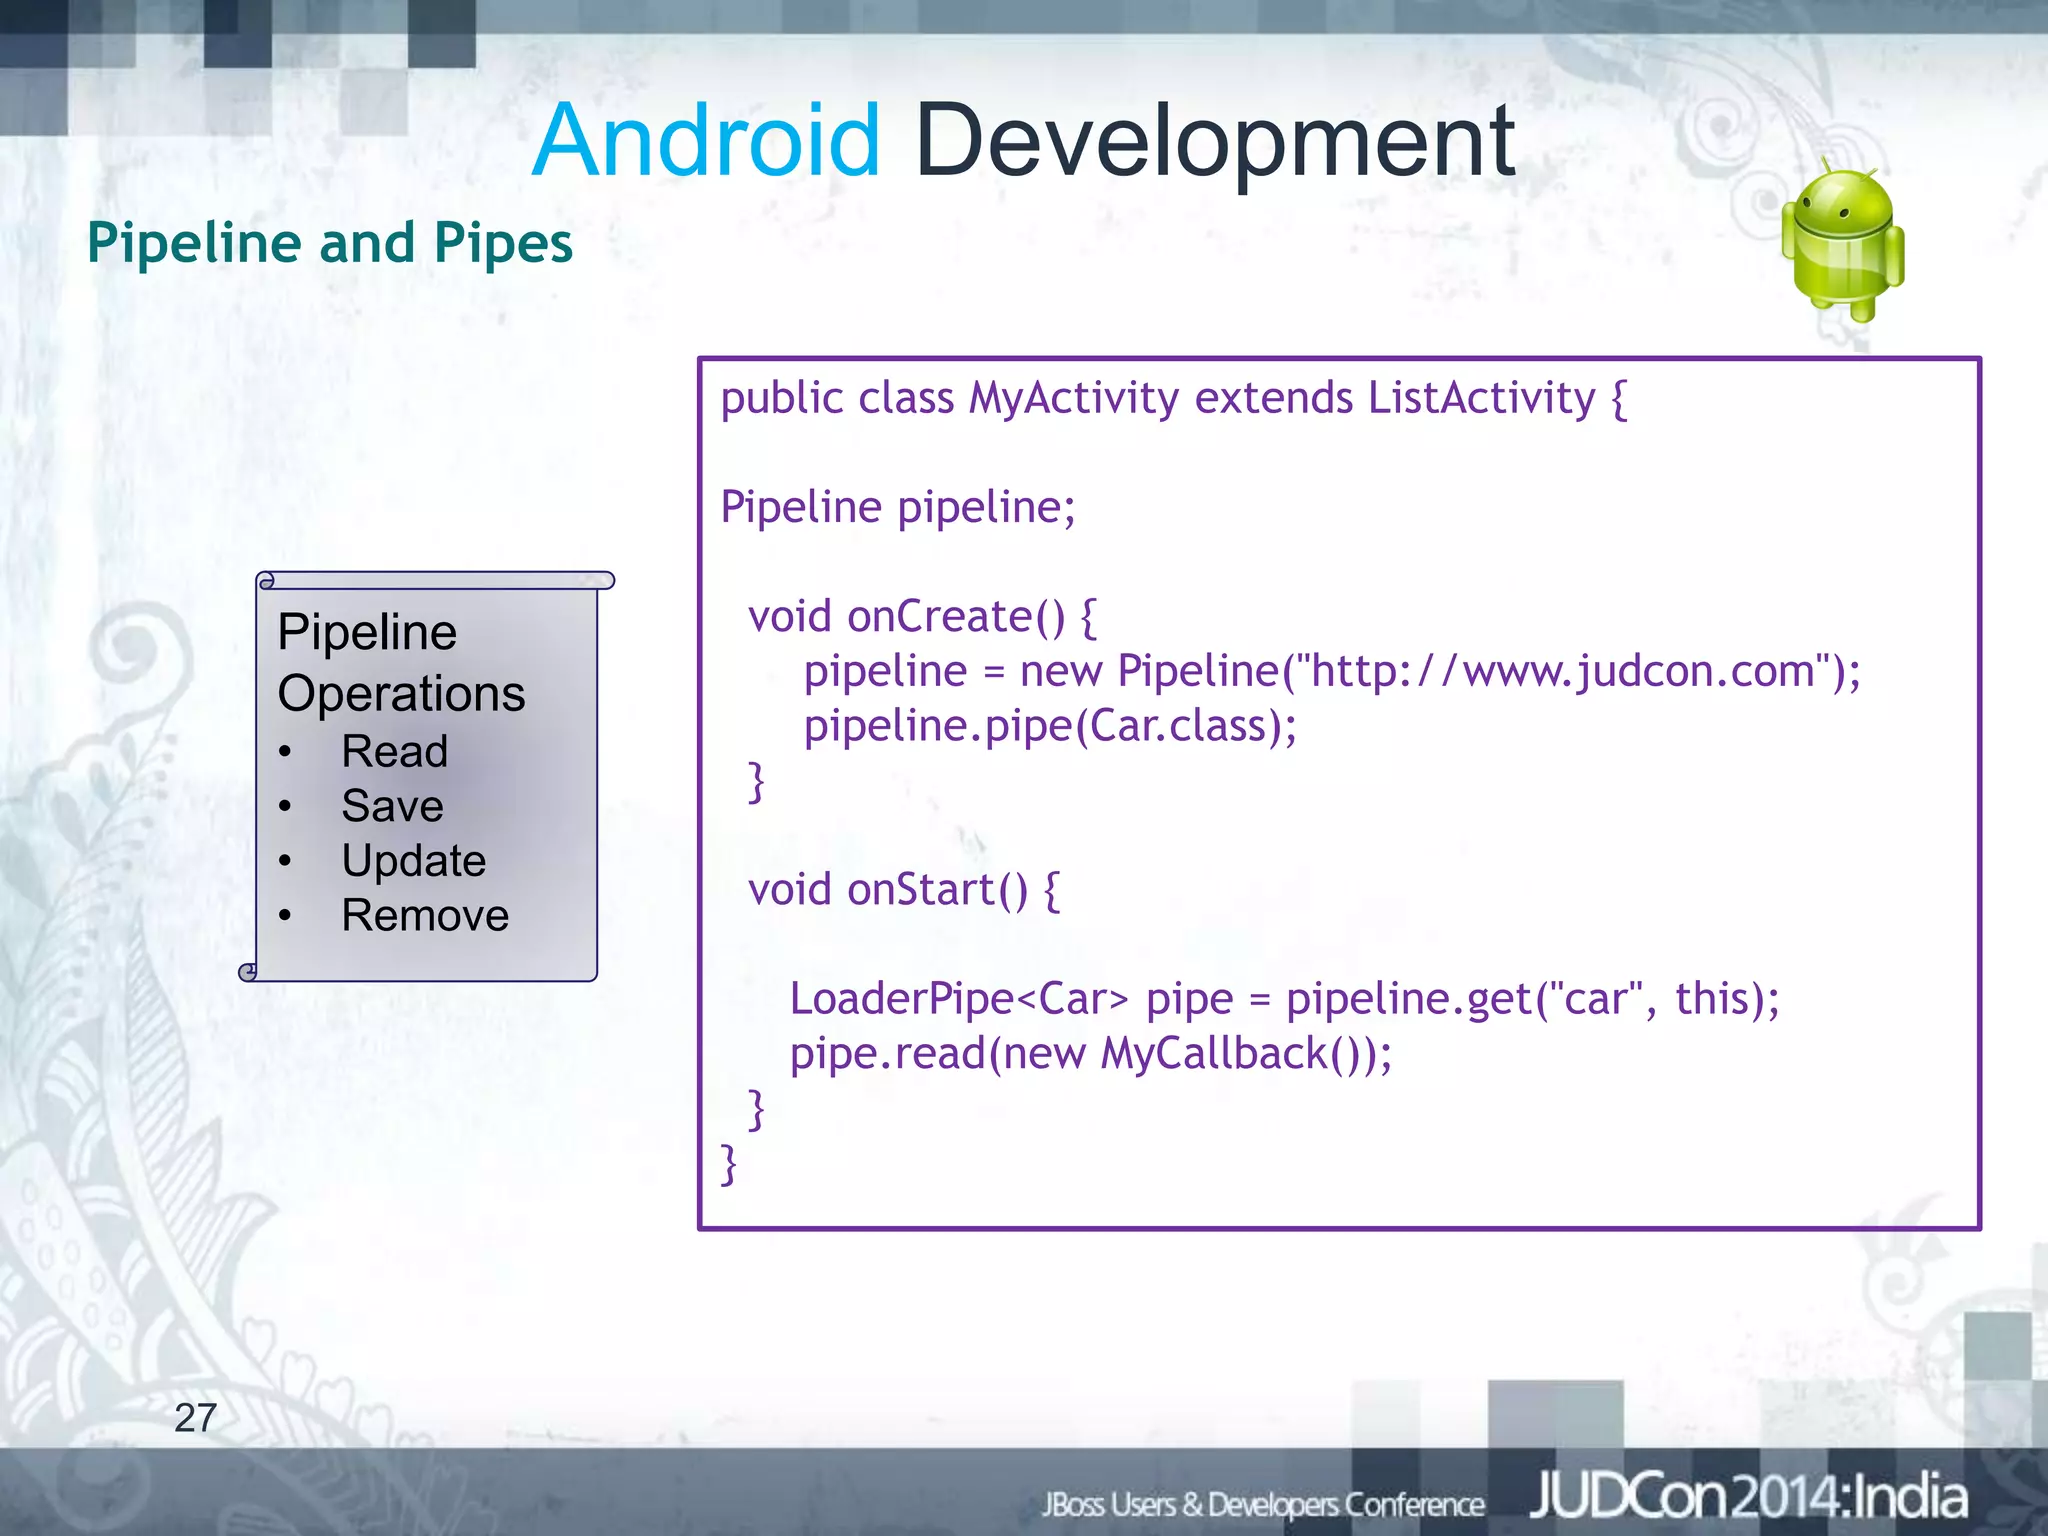Click the 'void onCreate() {' line
The height and width of the screenshot is (1536, 2048).
coord(922,616)
